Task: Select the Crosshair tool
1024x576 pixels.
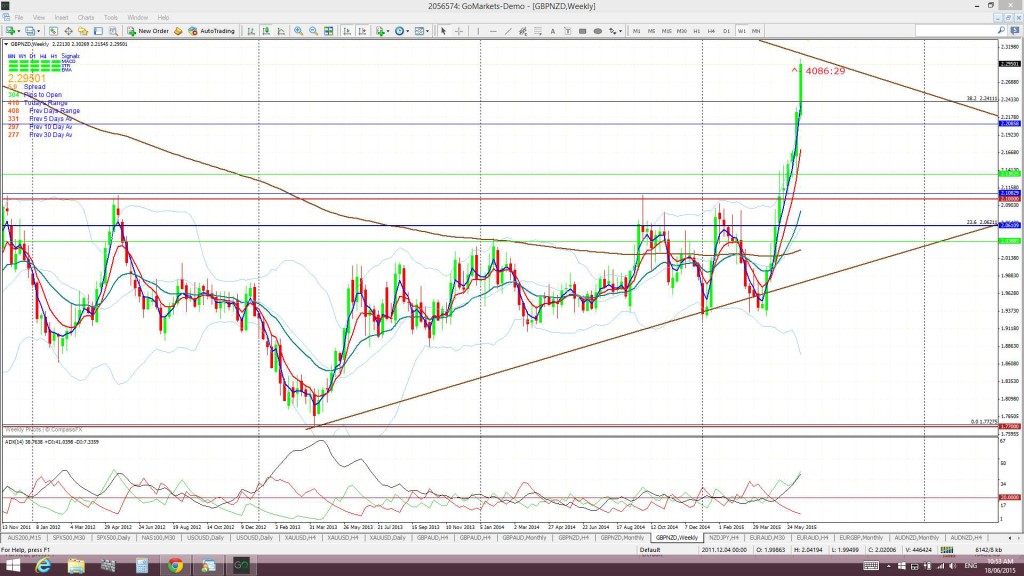Action: [459, 31]
